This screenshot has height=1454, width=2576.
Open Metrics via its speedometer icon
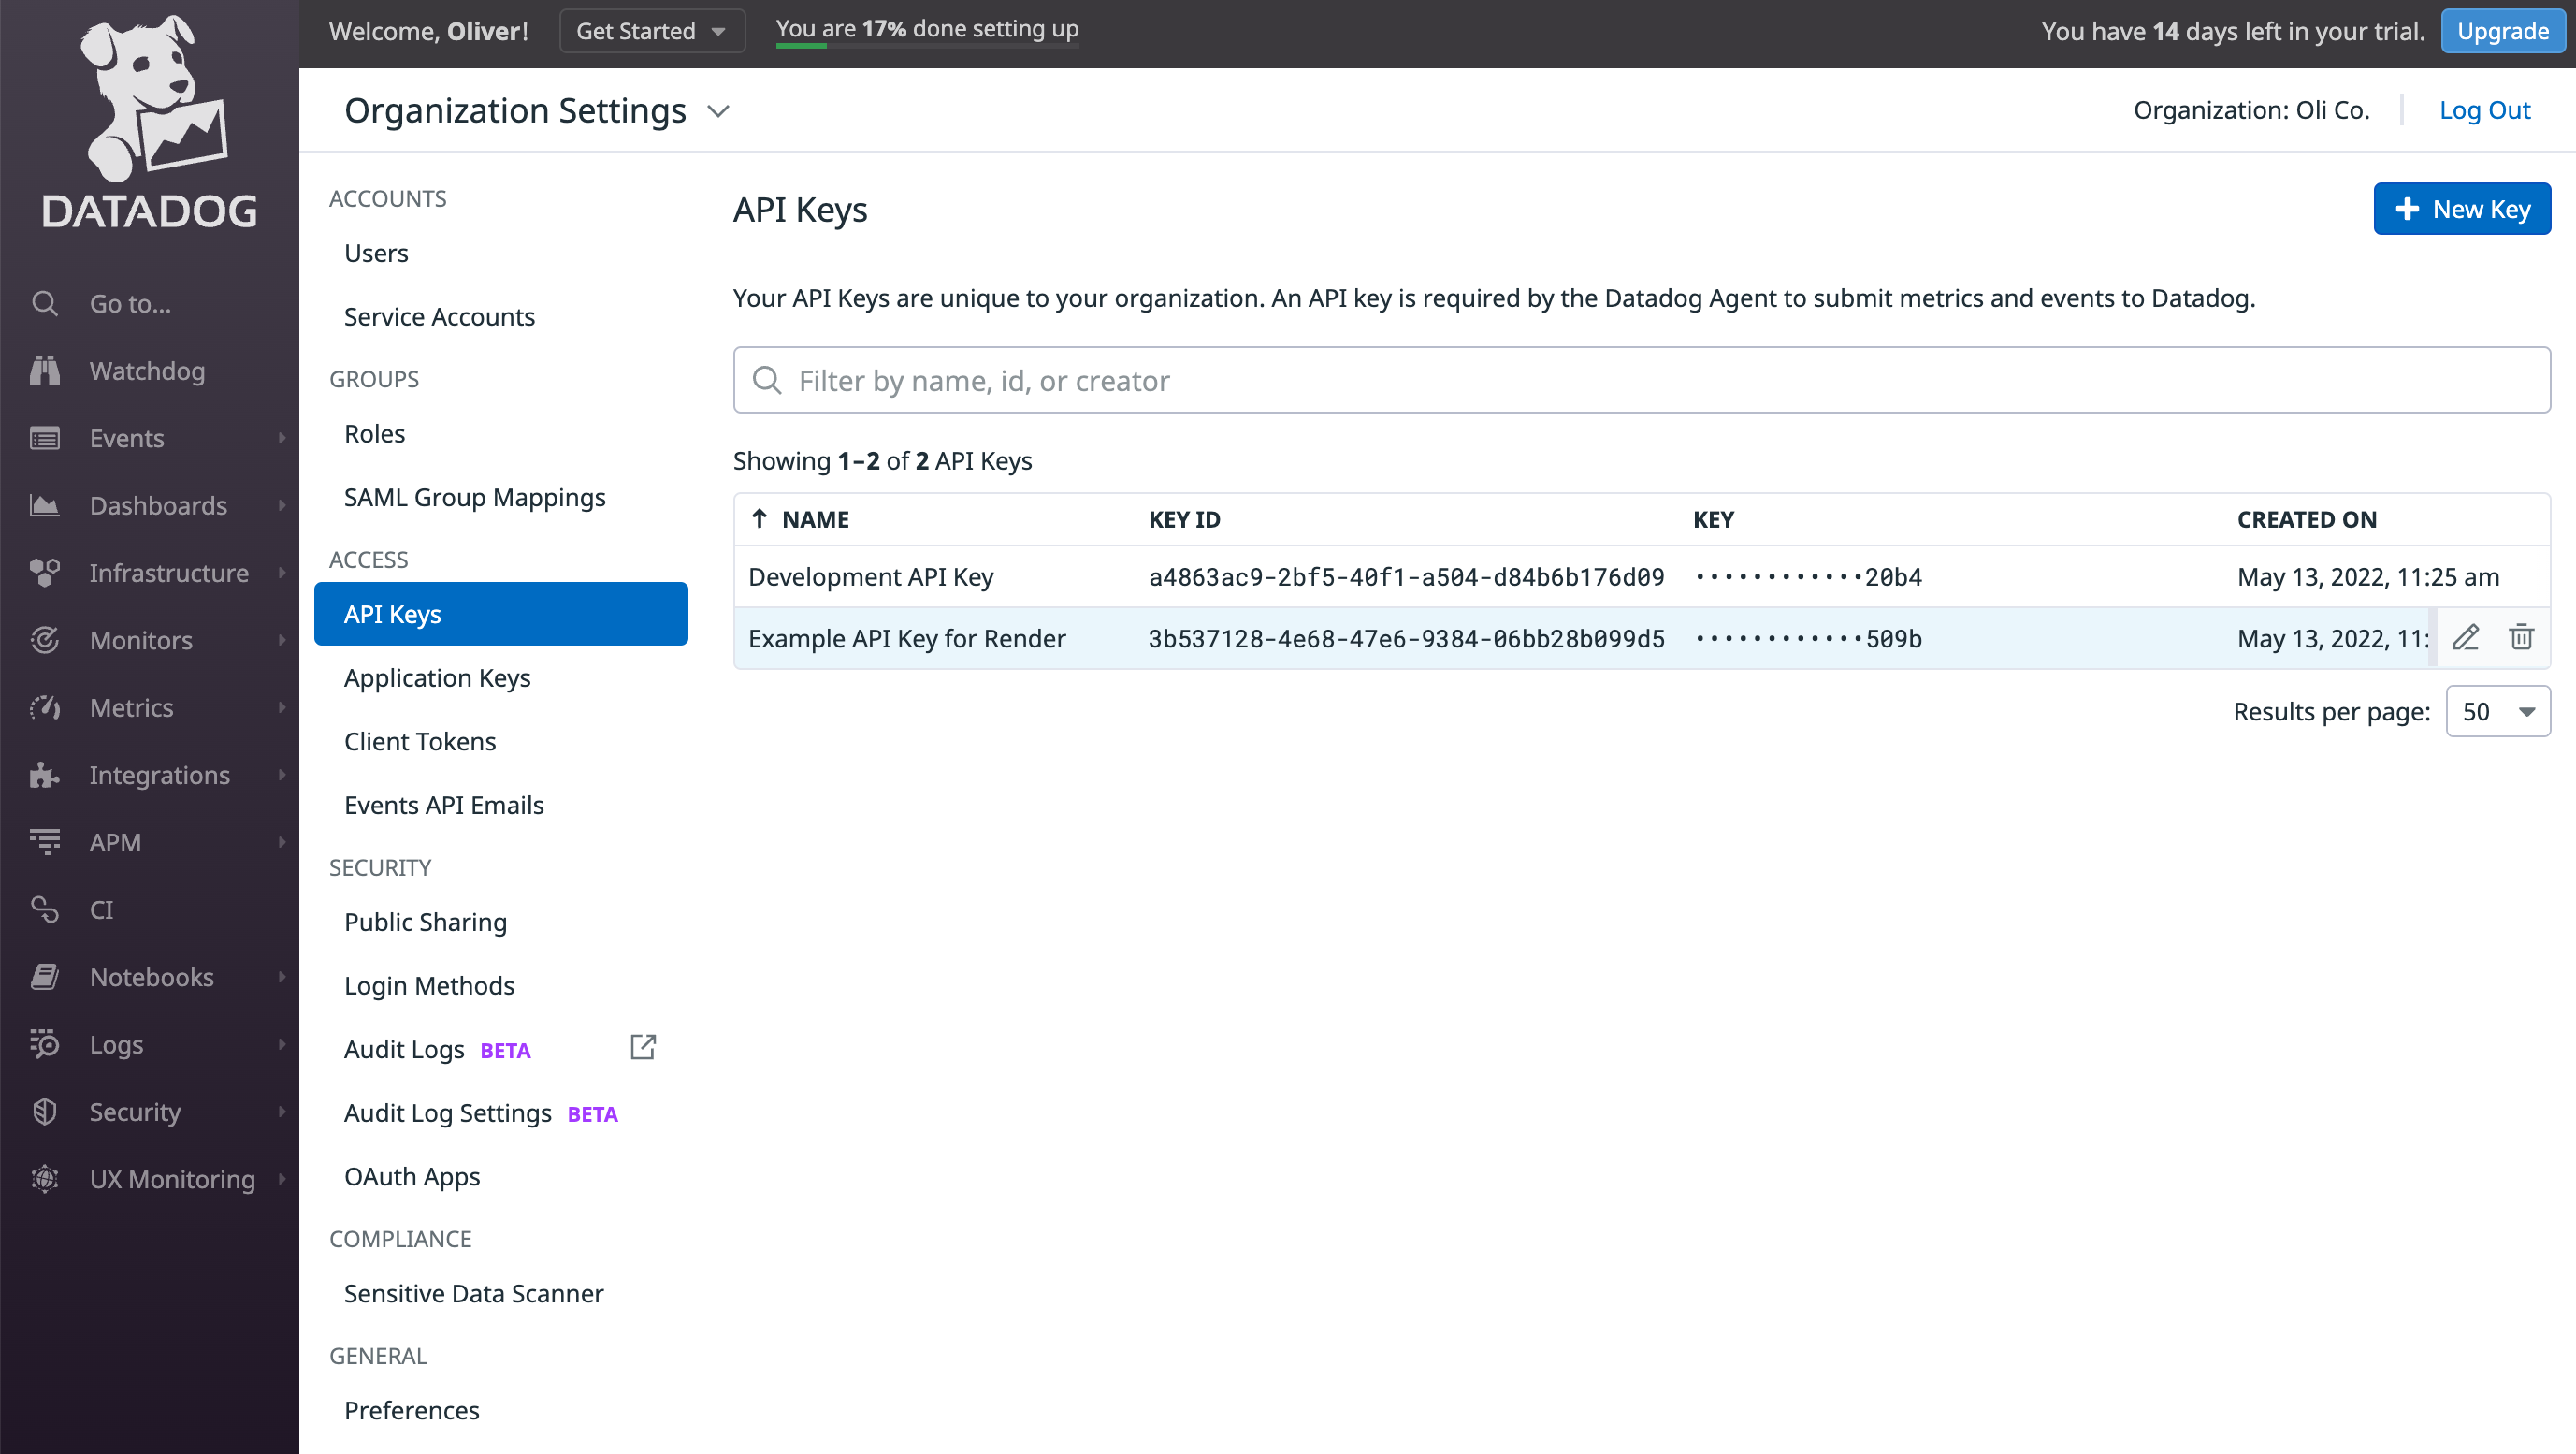45,707
